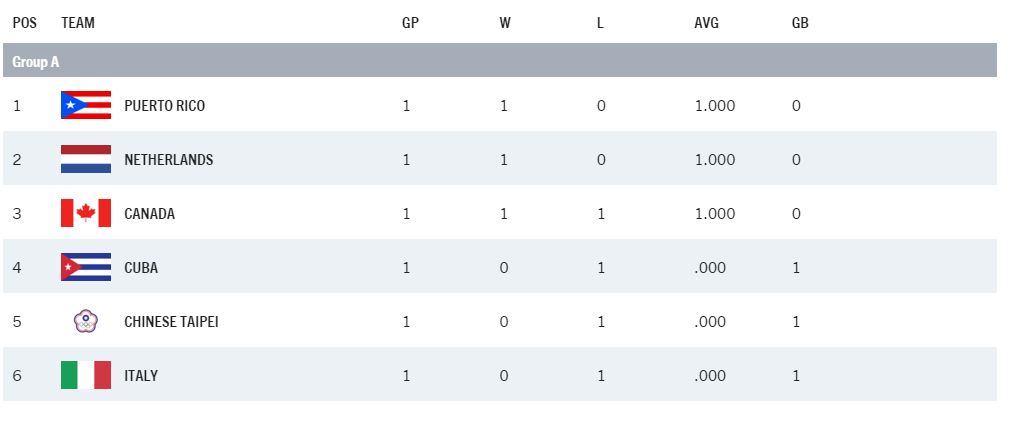Click the Netherlands flag icon
Screen dimensions: 1013x422
(x=85, y=159)
